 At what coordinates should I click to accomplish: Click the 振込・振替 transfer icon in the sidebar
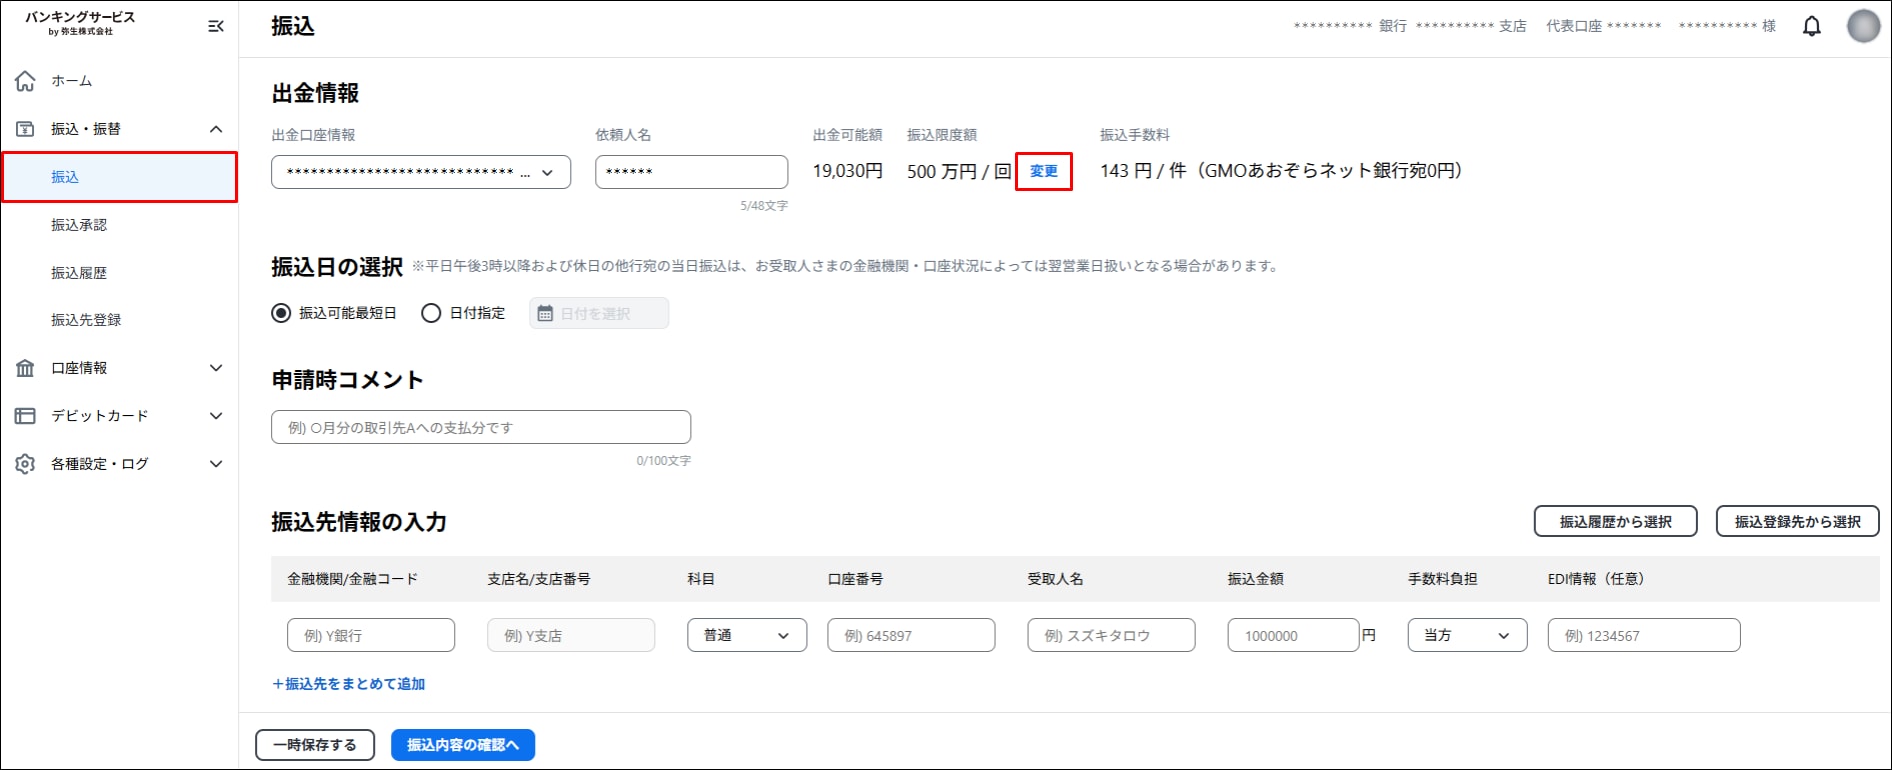(26, 129)
